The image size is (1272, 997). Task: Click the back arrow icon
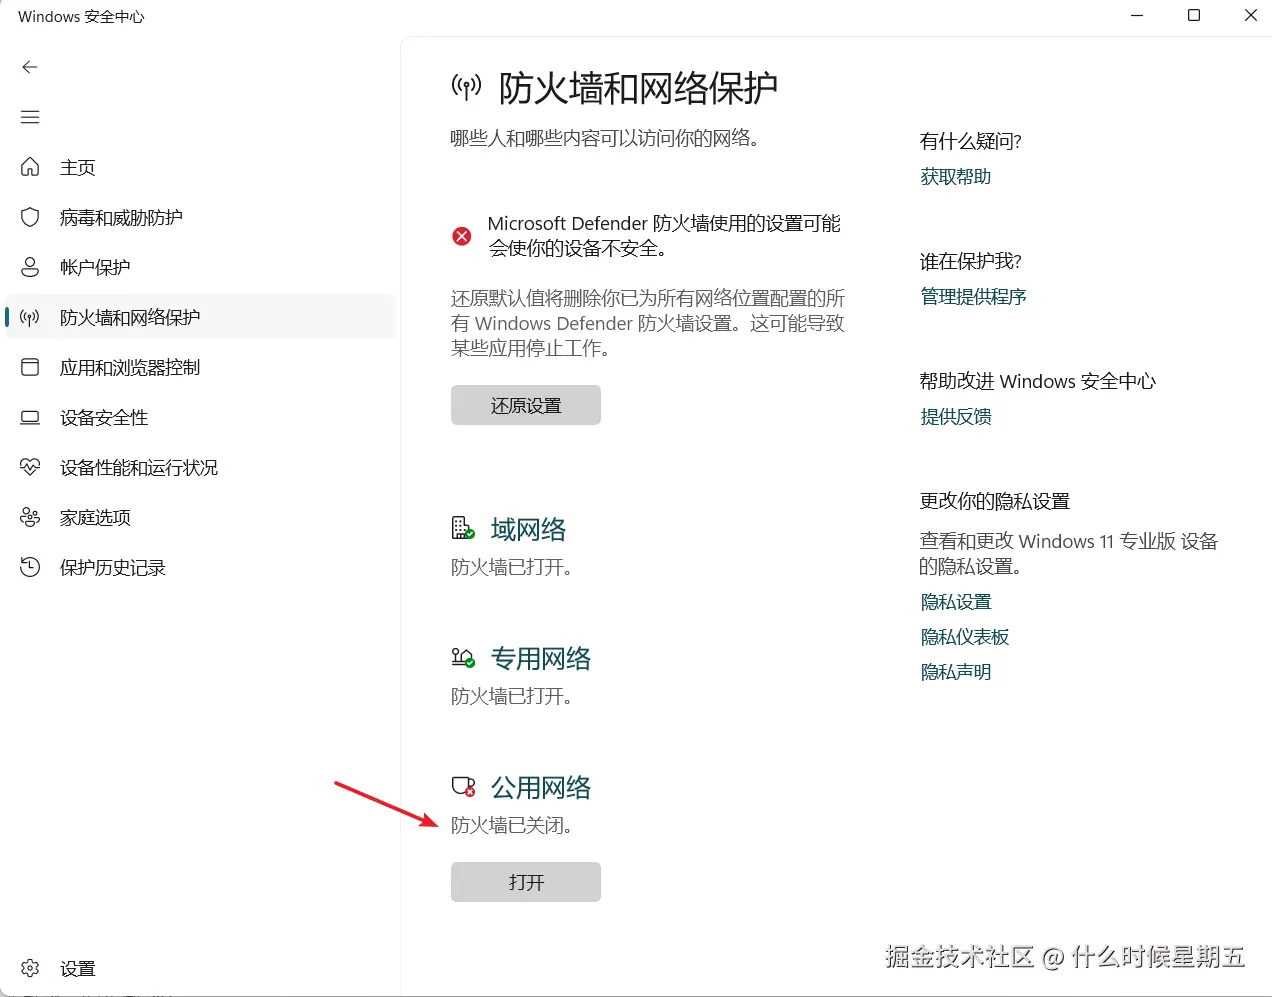click(30, 67)
